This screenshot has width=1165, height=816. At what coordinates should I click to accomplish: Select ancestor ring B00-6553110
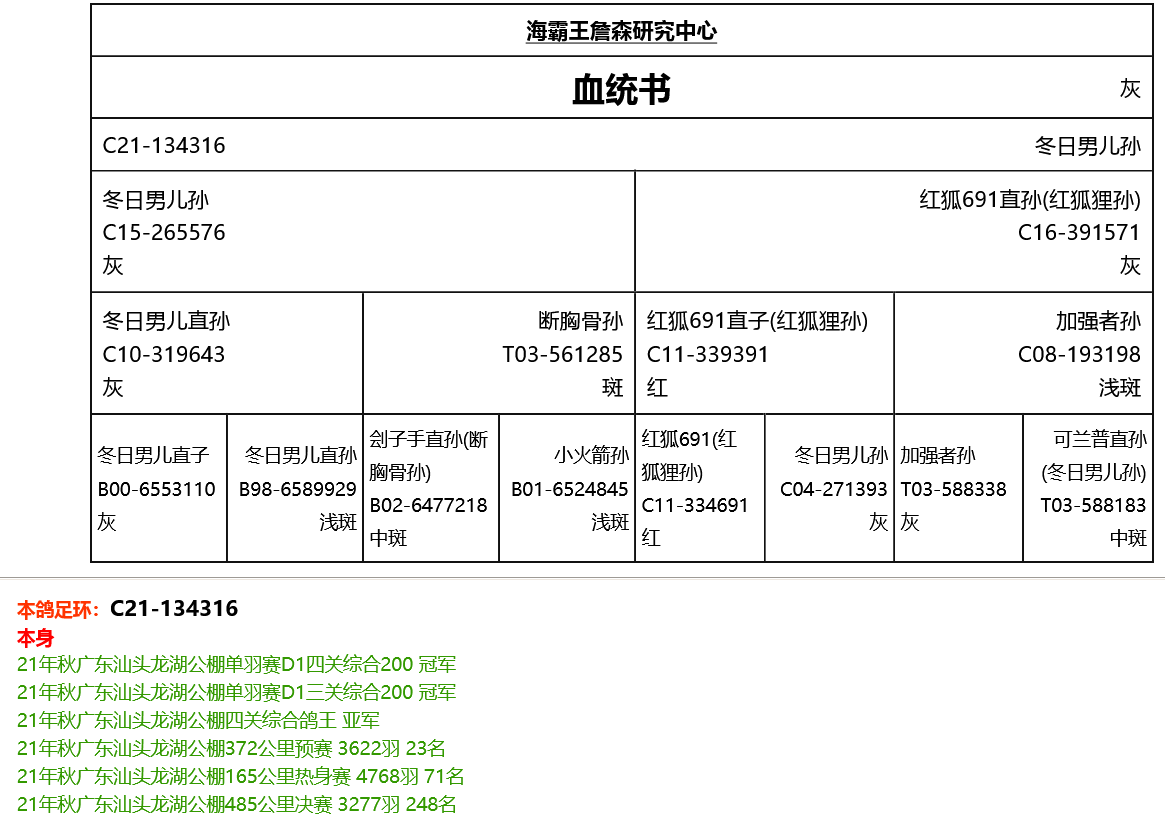tap(157, 489)
